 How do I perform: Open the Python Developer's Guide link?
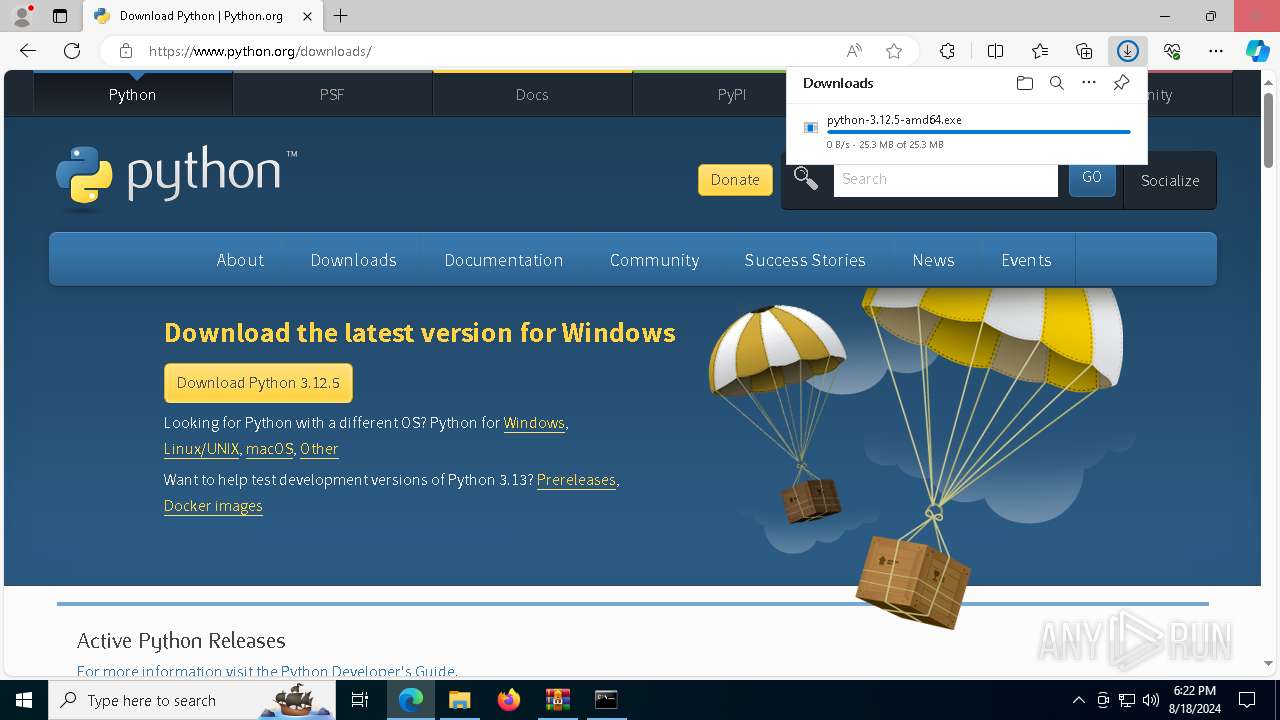pos(368,671)
